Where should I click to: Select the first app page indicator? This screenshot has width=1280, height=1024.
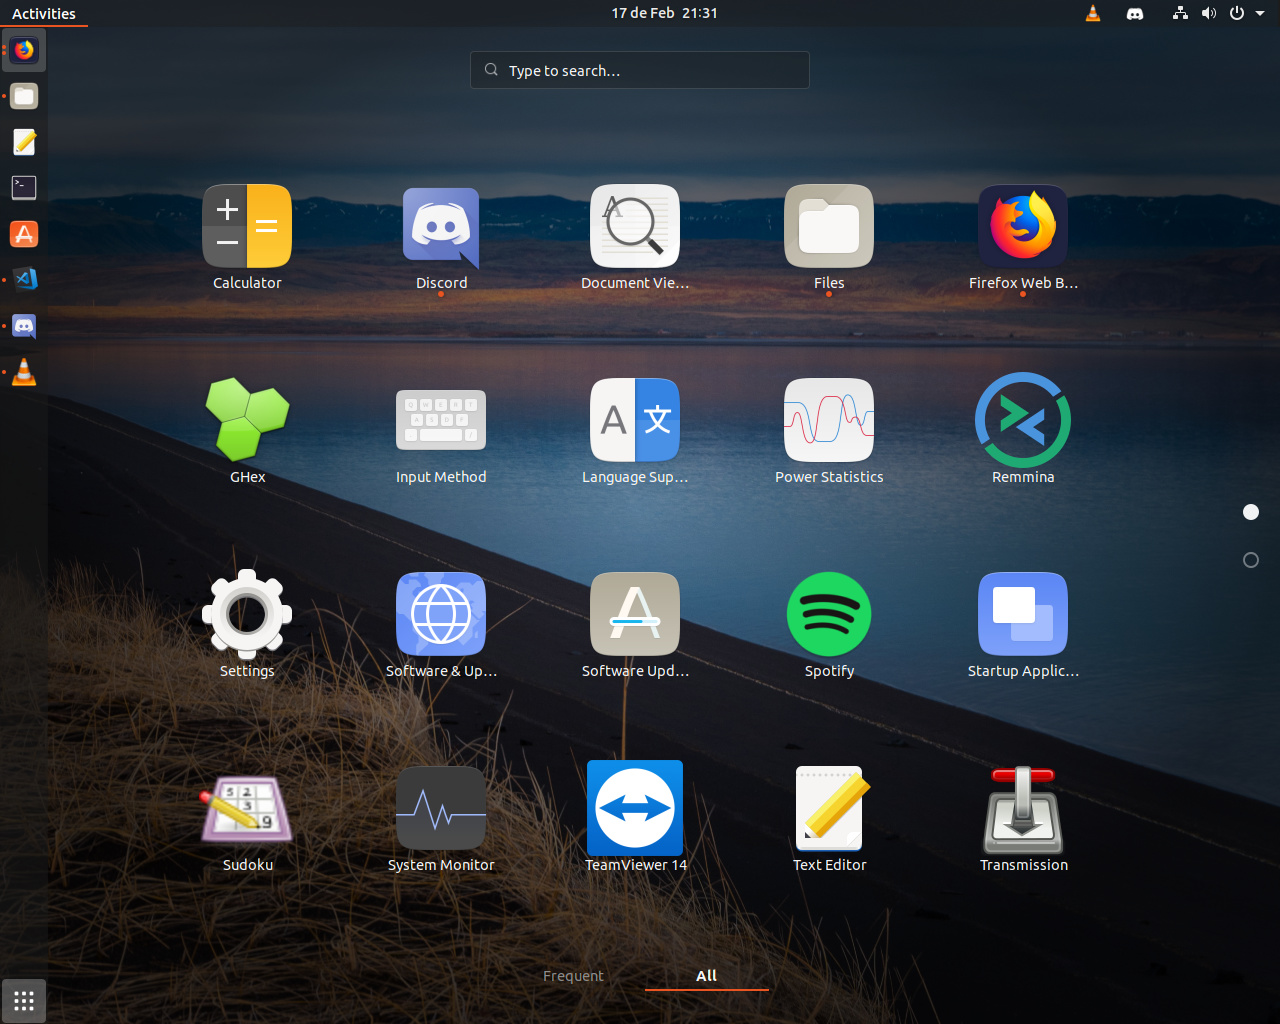coord(1250,512)
